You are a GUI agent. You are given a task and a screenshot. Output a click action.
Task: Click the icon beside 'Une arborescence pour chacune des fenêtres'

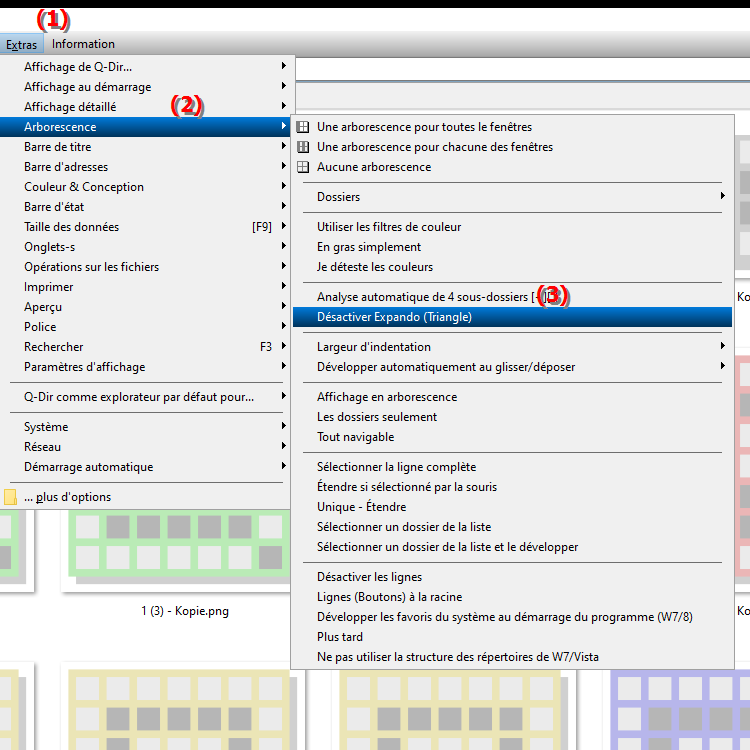tap(303, 147)
